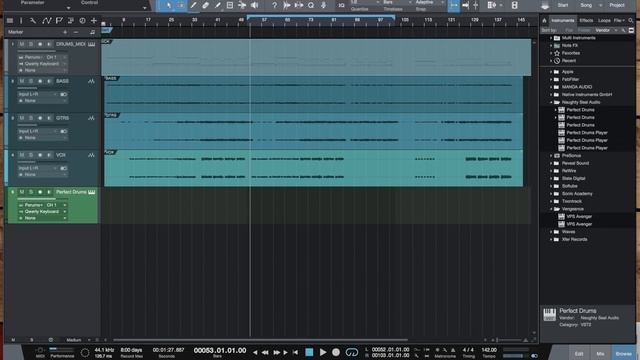
Task: Enable monitoring on the BASS track
Action: click(x=49, y=81)
